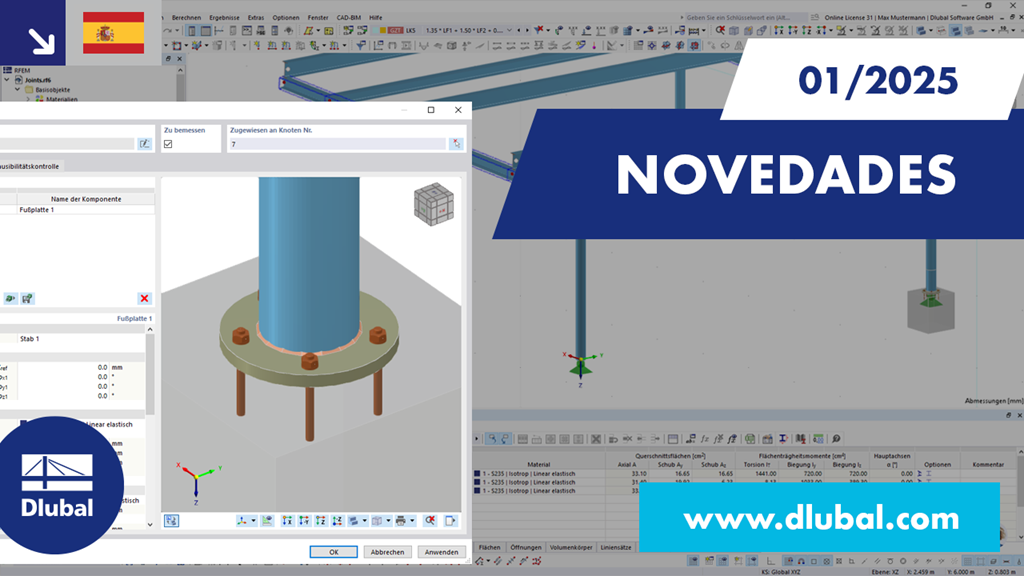This screenshot has width=1024, height=576.
Task: Click the last icon in preview toolbar
Action: (451, 520)
